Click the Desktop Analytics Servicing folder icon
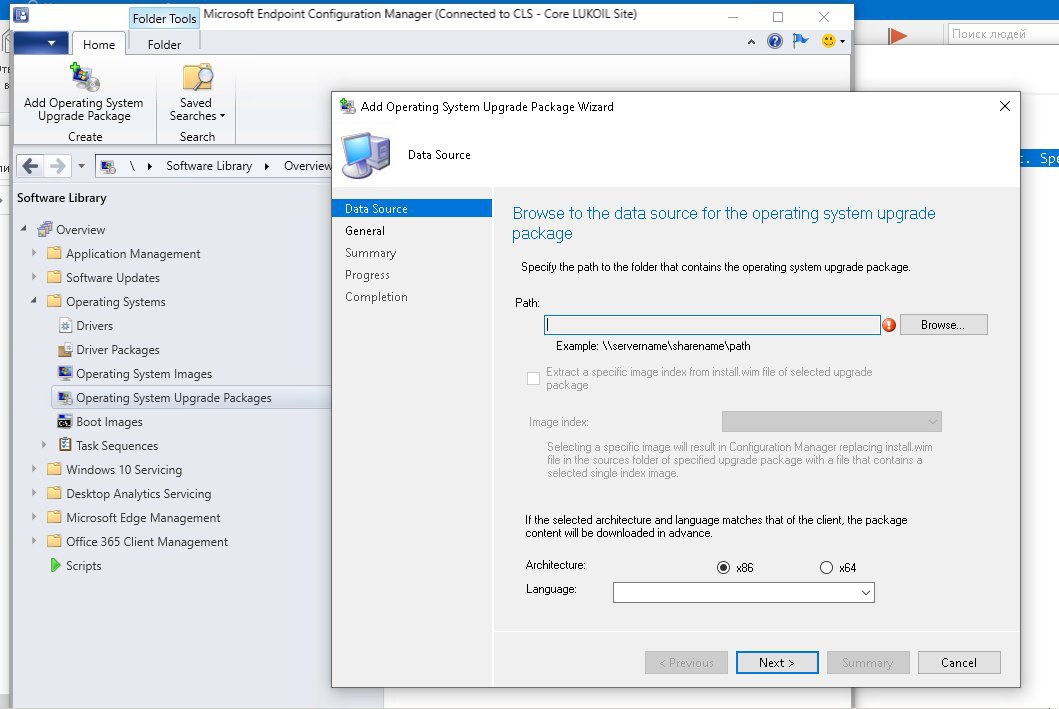The image size is (1059, 709). [55, 493]
